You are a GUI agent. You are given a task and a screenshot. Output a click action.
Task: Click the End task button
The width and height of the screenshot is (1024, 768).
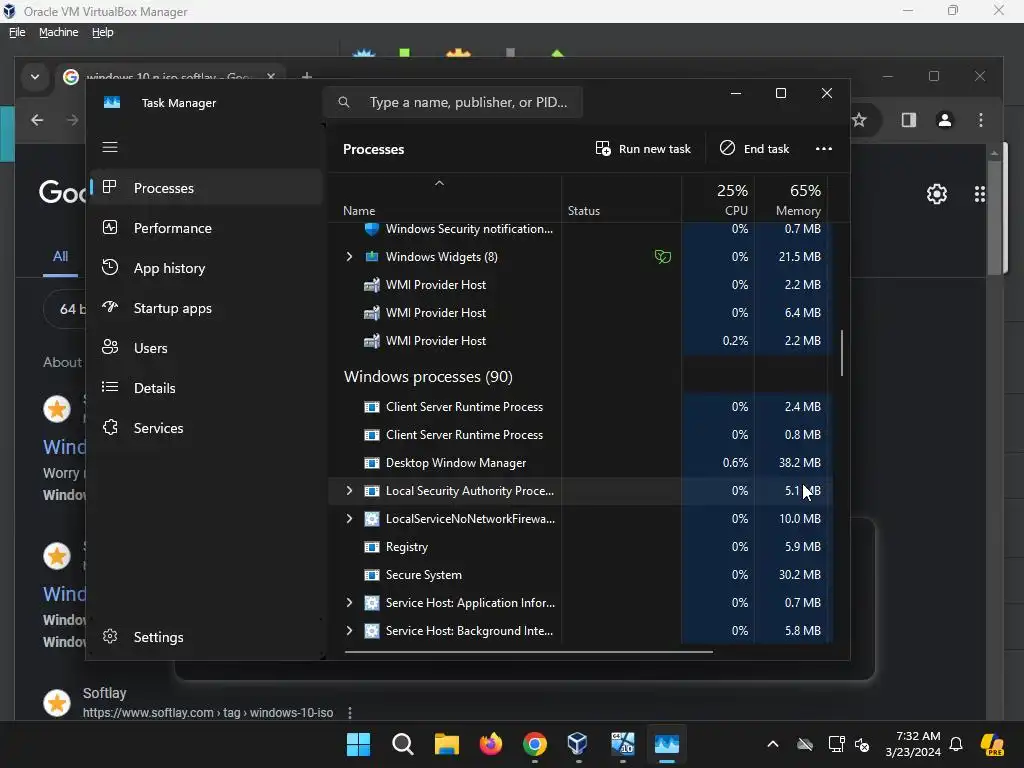click(754, 149)
